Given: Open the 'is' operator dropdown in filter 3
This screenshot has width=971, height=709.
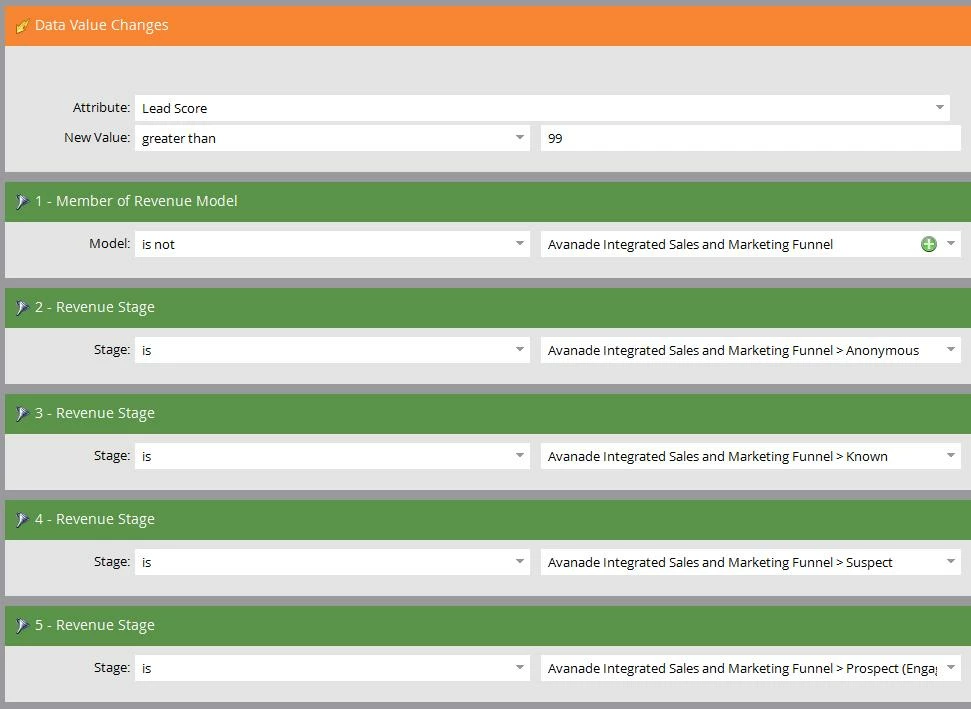Looking at the screenshot, I should [520, 455].
